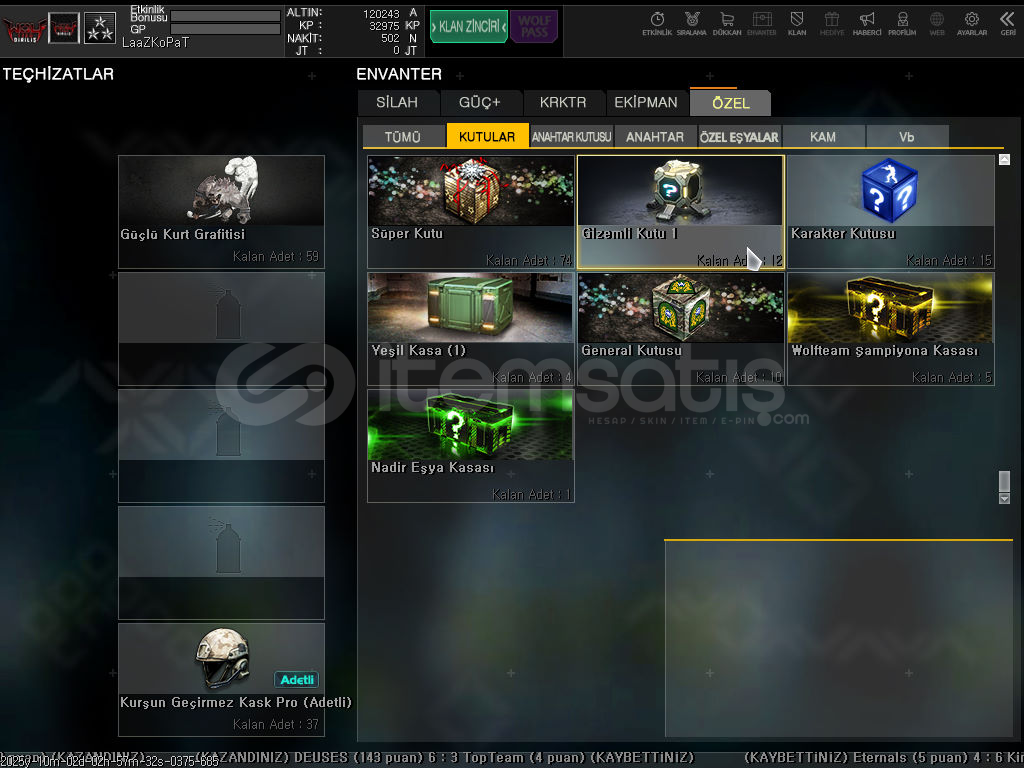Click the Adetli badge on helmet
Image resolution: width=1024 pixels, height=768 pixels.
296,680
